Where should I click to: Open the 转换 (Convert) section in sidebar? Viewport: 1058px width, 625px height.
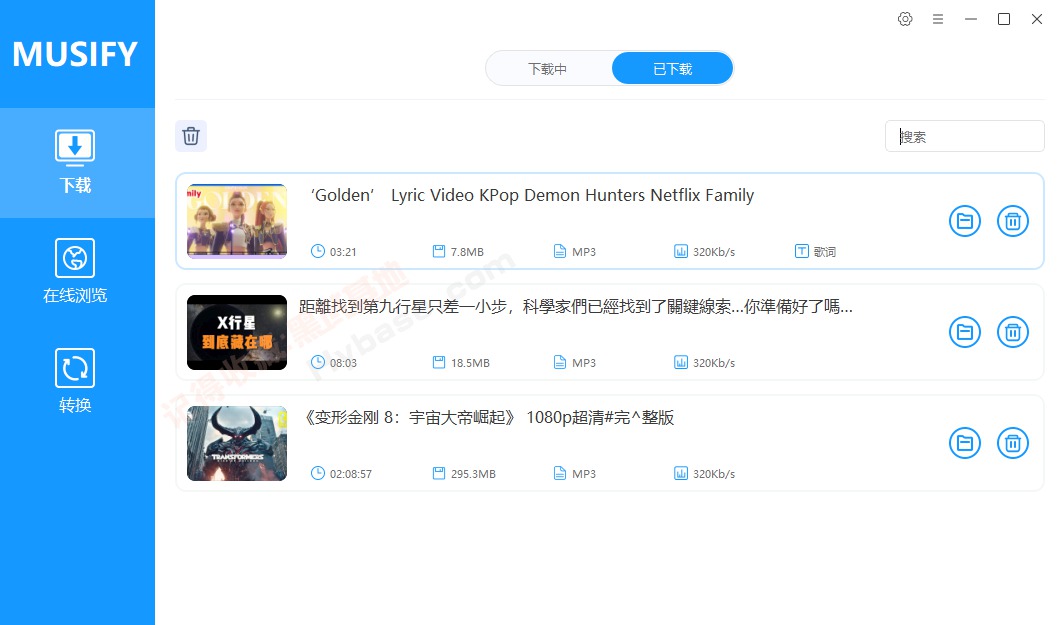[75, 380]
